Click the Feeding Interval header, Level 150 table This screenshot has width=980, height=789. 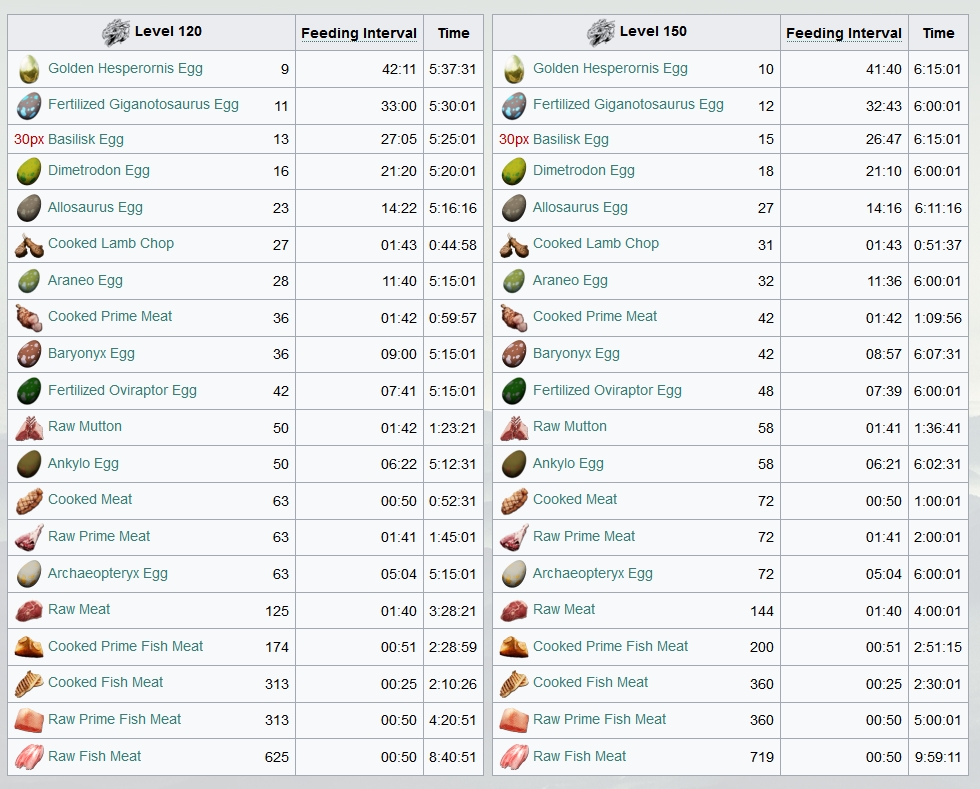point(844,33)
